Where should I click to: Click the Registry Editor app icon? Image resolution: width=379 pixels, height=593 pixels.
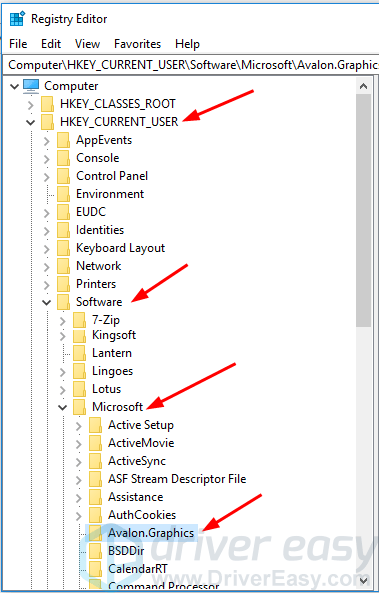click(x=17, y=19)
